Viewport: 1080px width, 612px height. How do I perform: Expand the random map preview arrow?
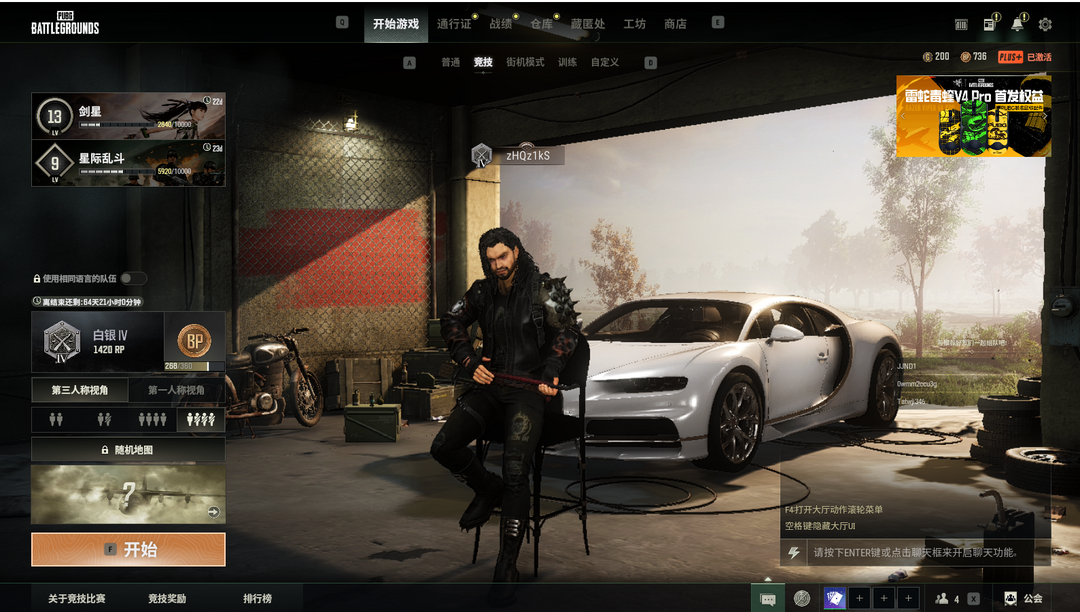213,512
